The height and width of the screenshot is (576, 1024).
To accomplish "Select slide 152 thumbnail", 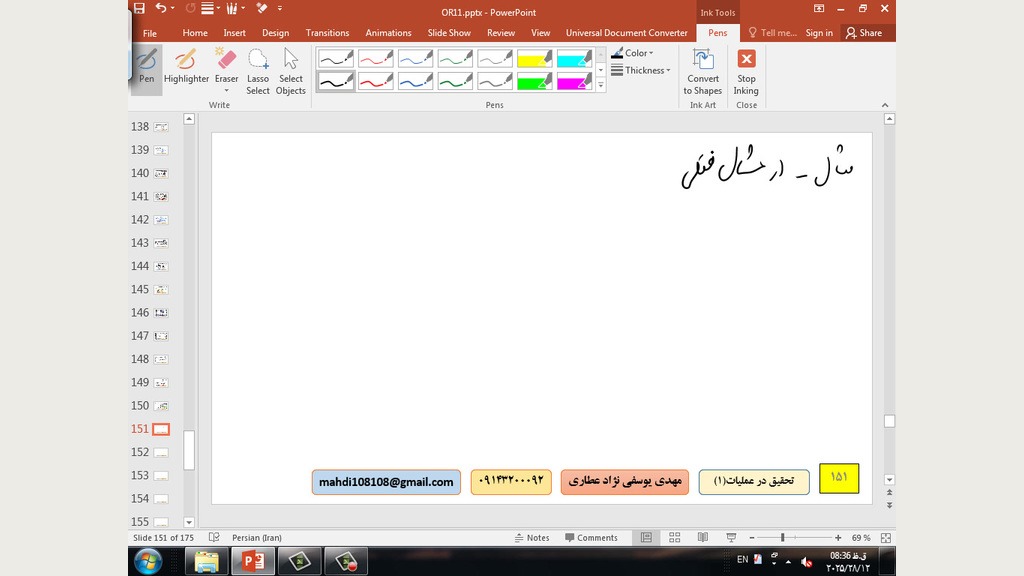I will click(x=160, y=452).
